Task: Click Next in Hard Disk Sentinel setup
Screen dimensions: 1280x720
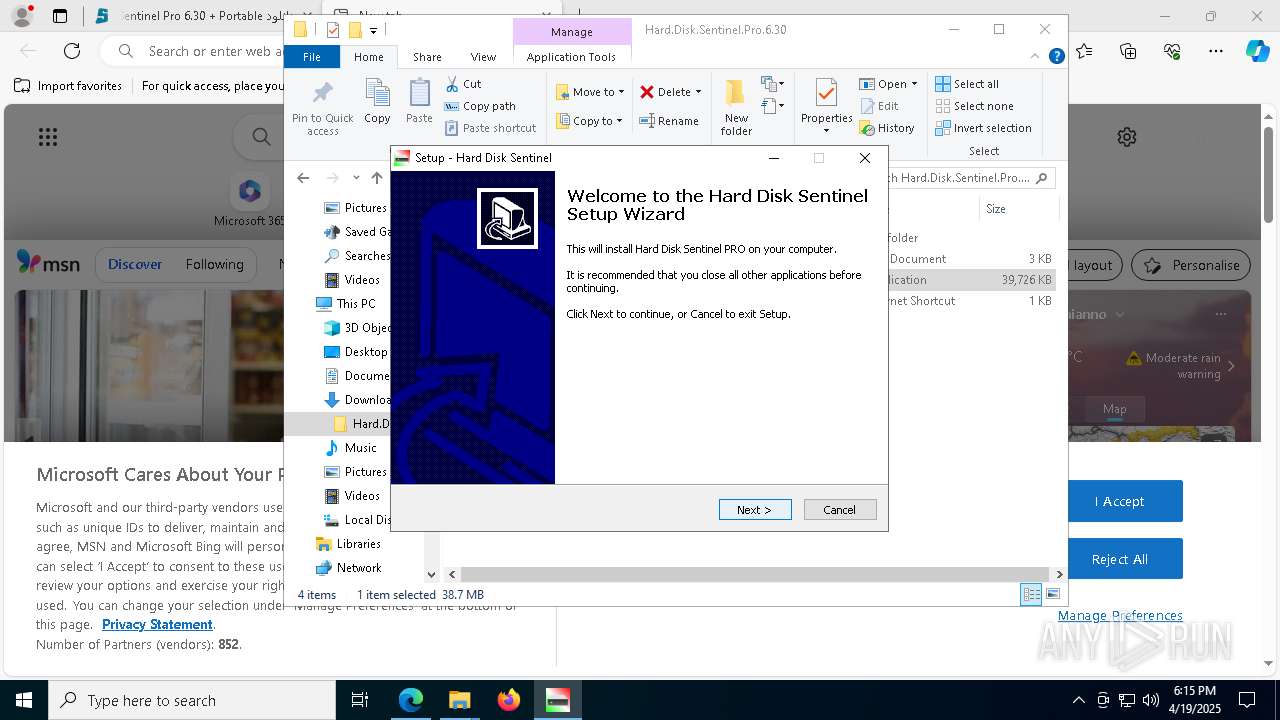Action: coord(755,510)
